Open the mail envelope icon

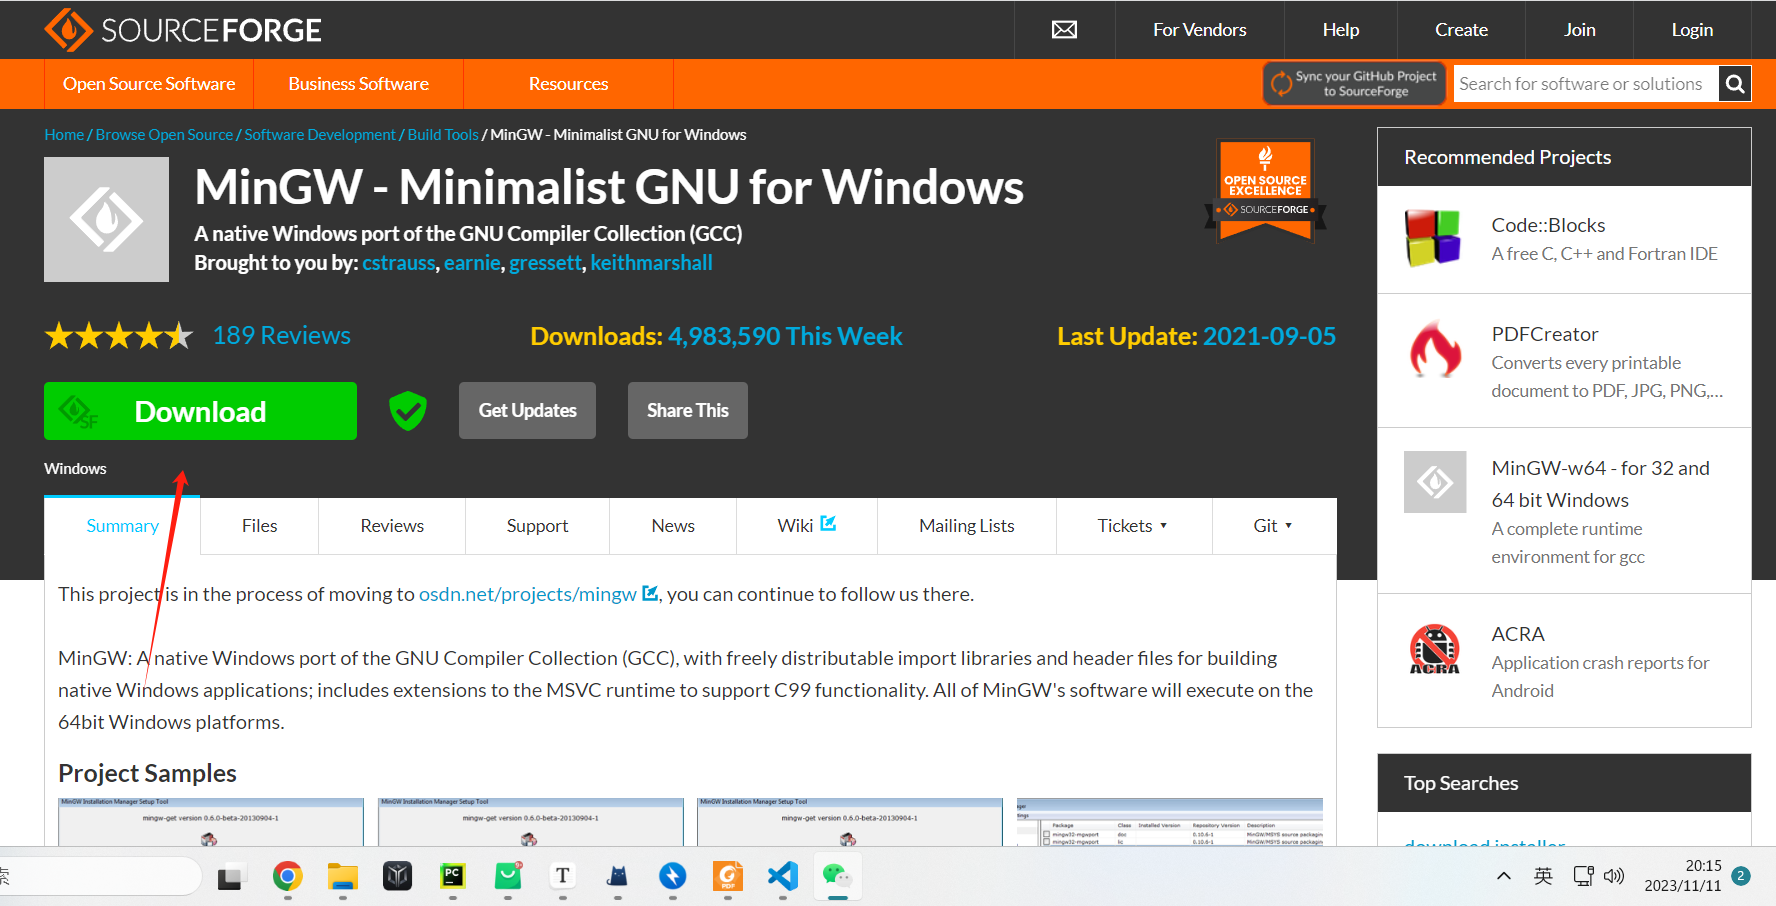click(1065, 30)
